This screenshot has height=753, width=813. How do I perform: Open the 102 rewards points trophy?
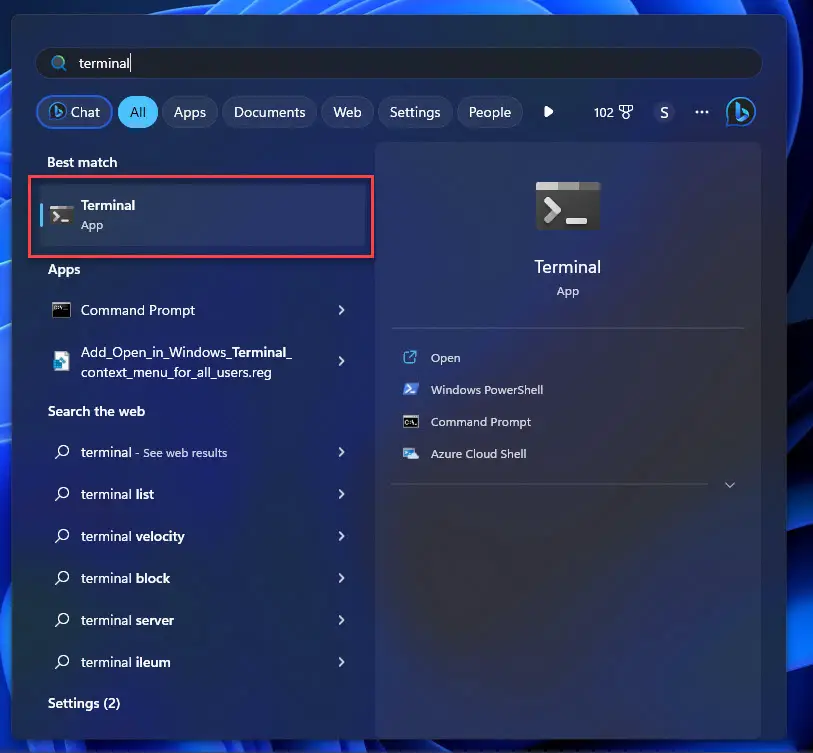(x=613, y=112)
